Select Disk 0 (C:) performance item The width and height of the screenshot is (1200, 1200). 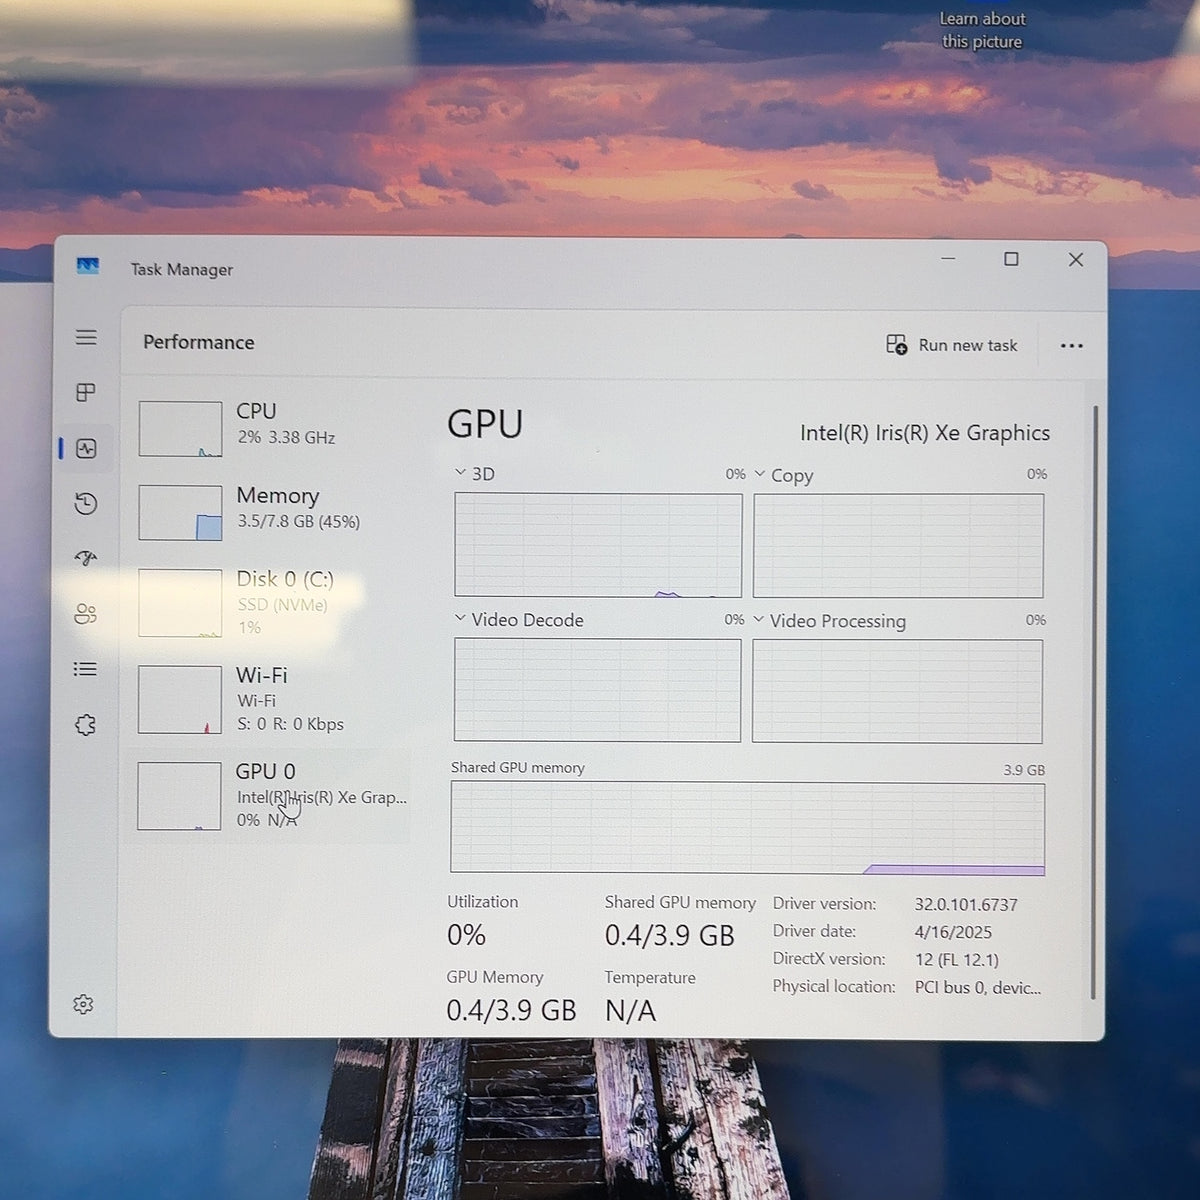point(268,603)
